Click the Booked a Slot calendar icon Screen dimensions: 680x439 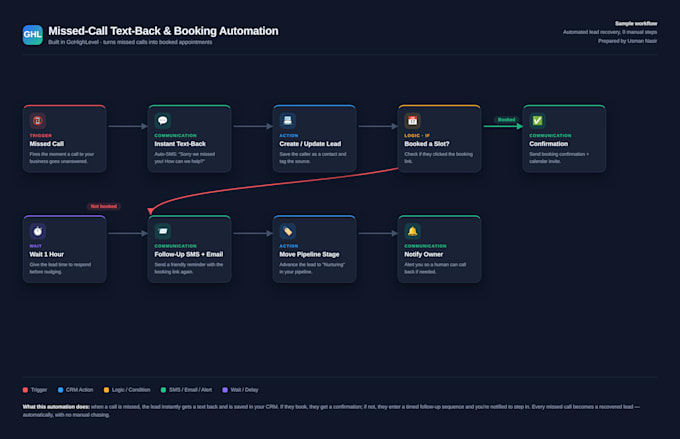412,121
